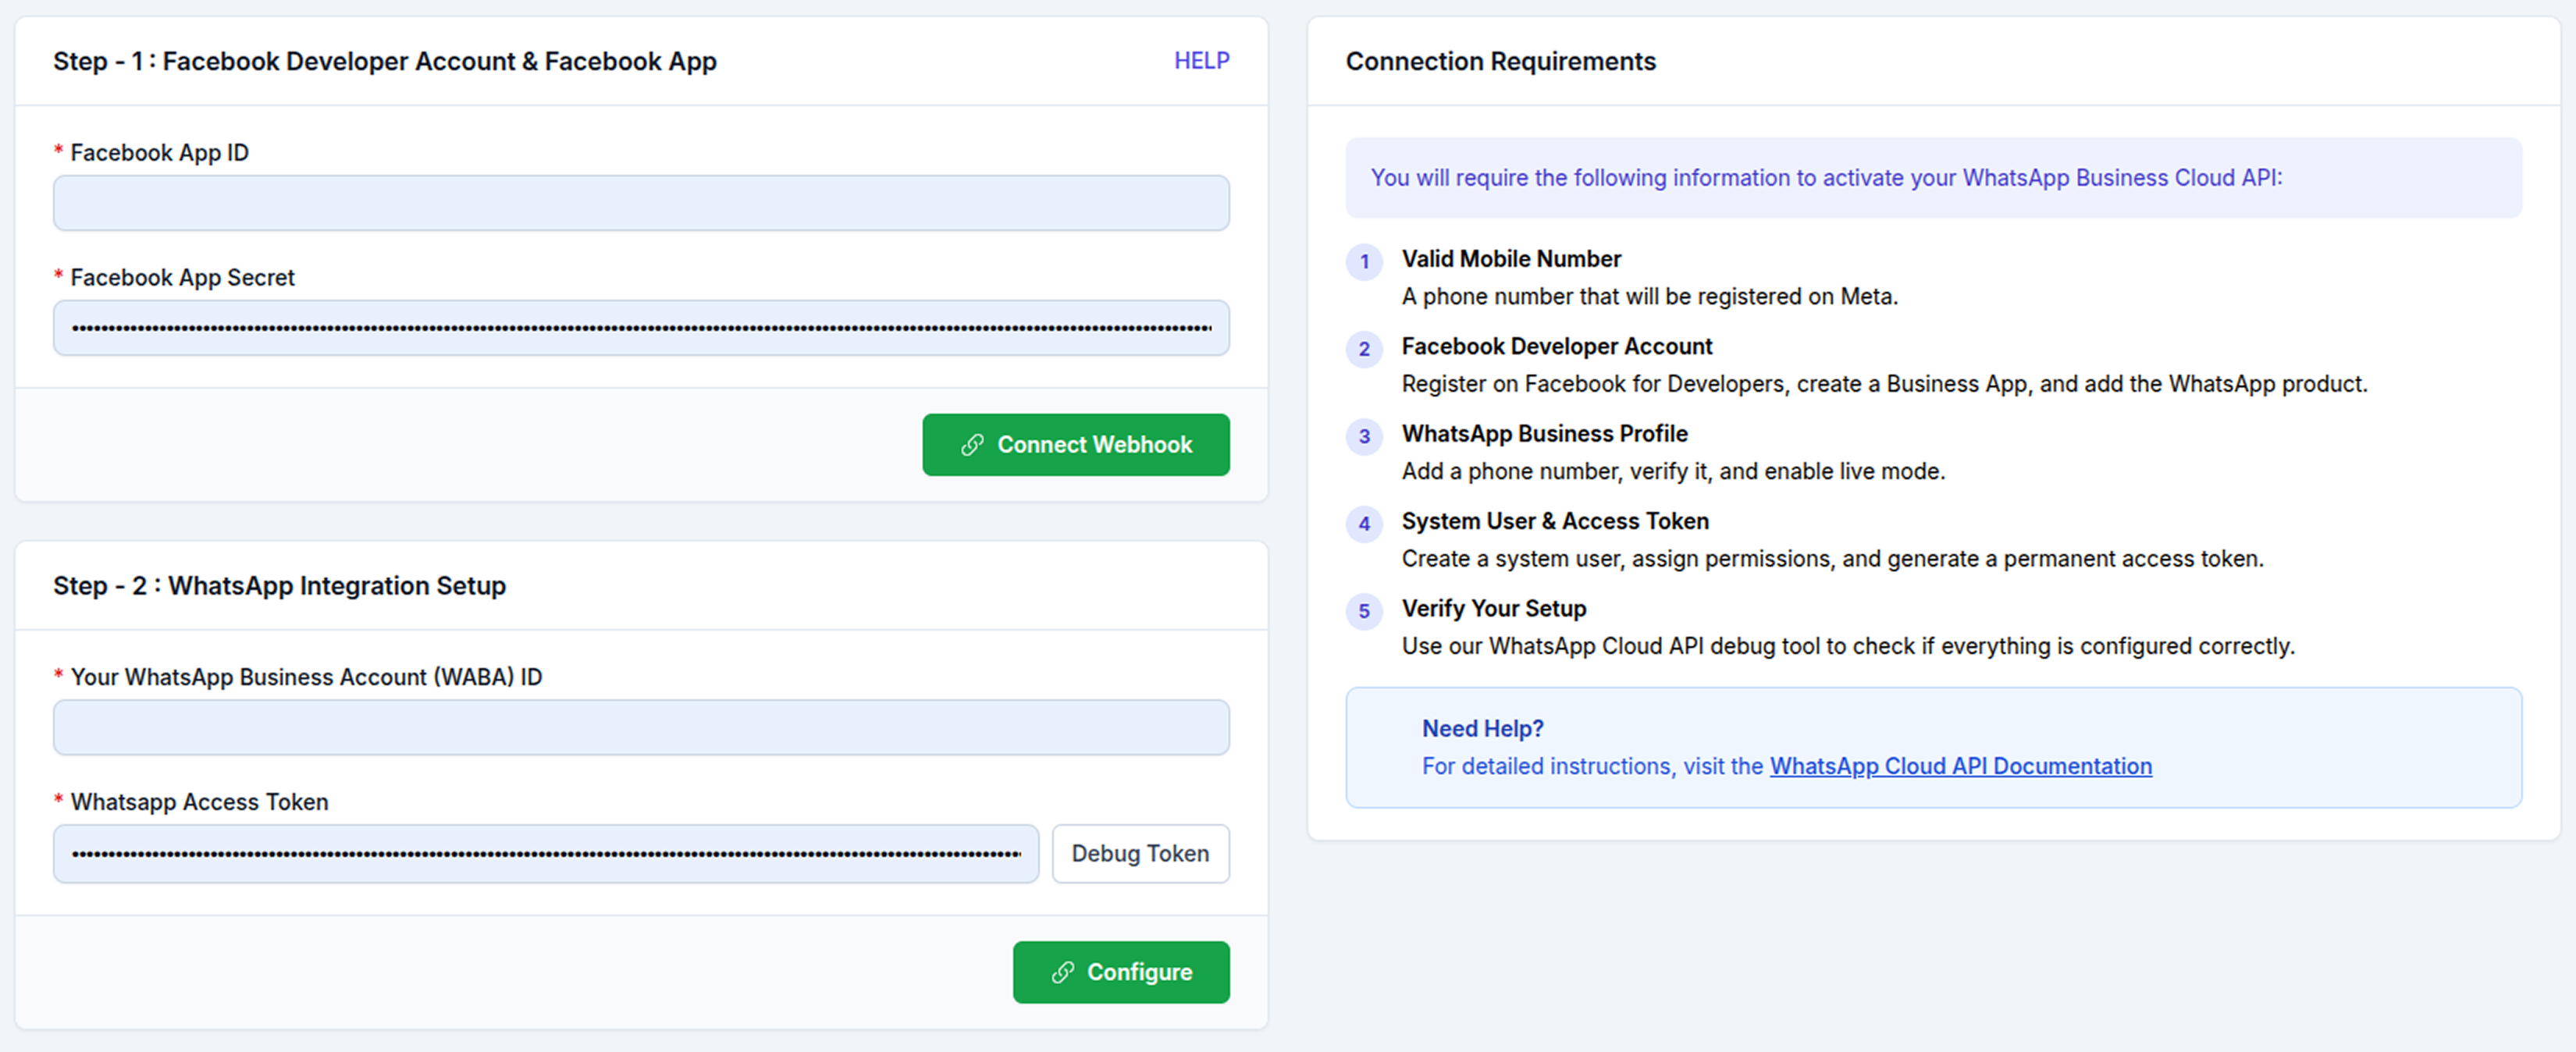Click step number 4 circle badge
The height and width of the screenshot is (1052, 2576).
tap(1364, 524)
